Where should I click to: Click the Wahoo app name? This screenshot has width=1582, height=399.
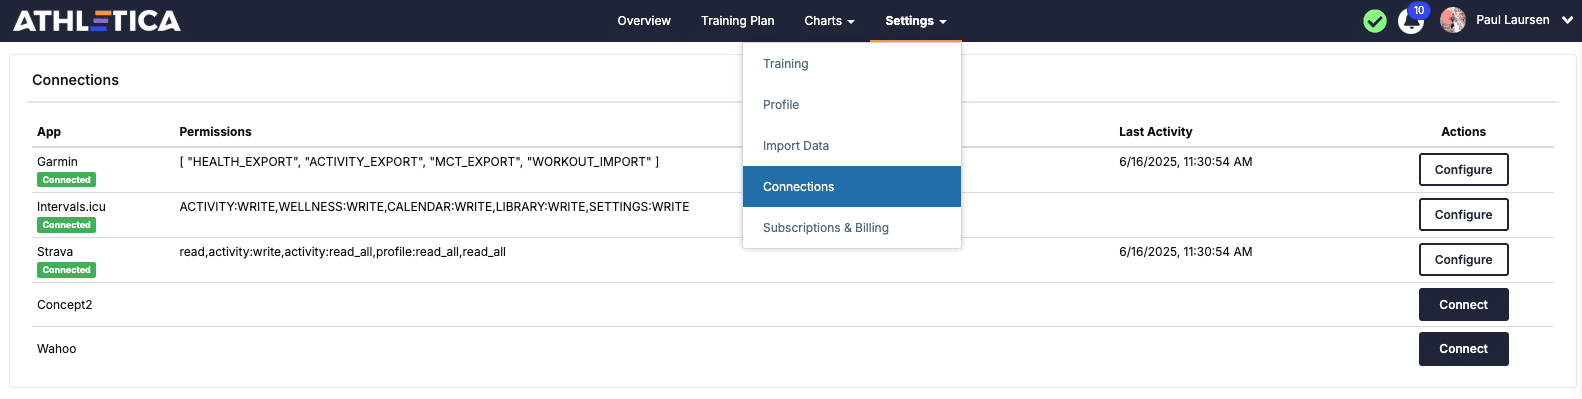(57, 349)
